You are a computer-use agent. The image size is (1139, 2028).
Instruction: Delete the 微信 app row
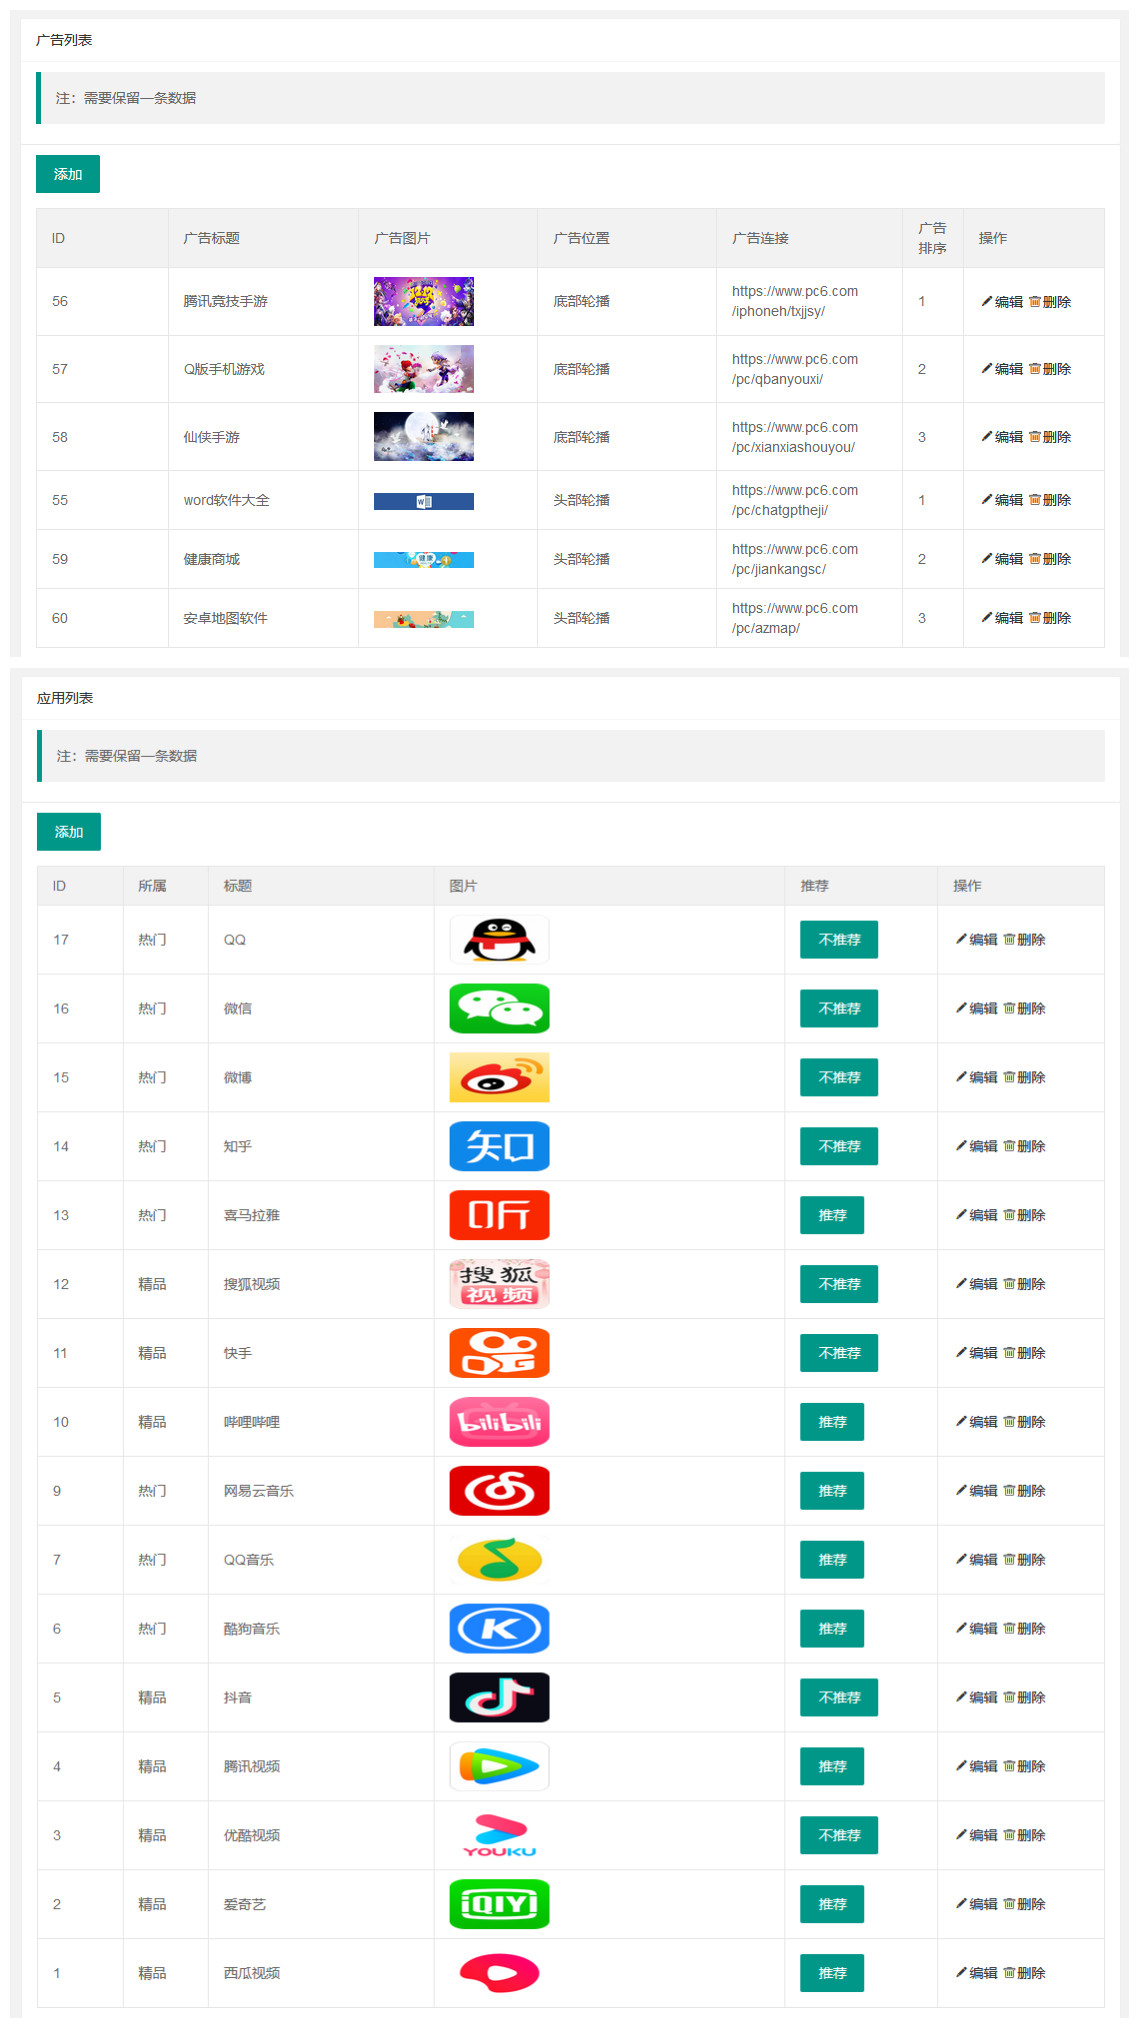click(x=1025, y=1009)
